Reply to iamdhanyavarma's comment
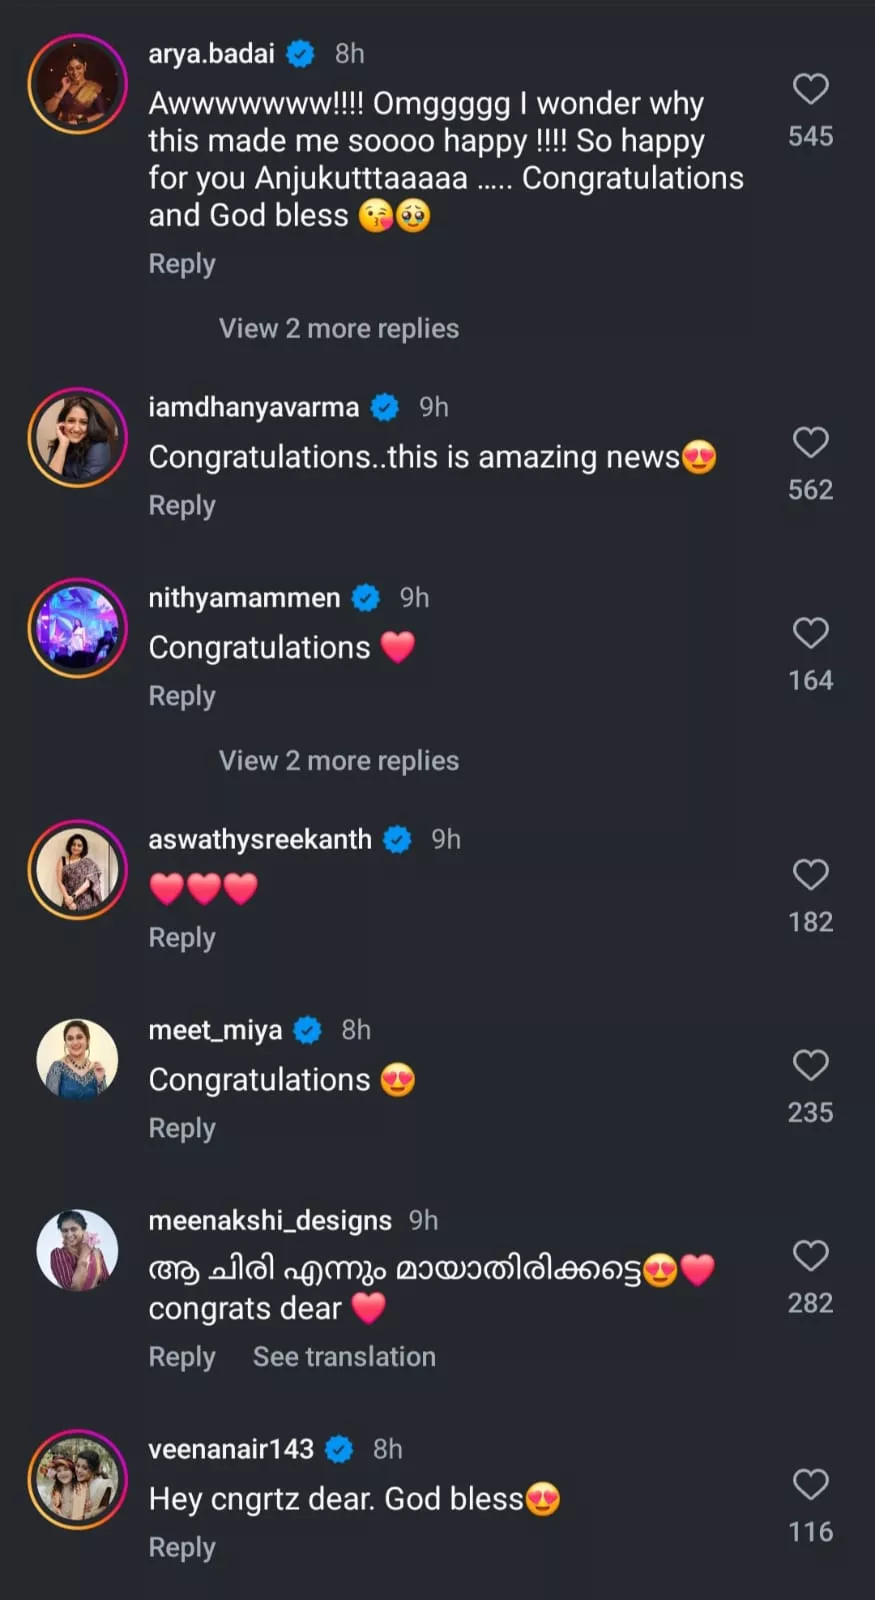This screenshot has width=875, height=1600. coord(182,505)
